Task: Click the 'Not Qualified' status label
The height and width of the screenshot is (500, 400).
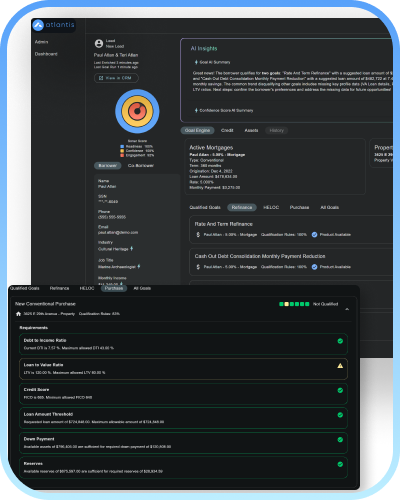Action: 325,304
